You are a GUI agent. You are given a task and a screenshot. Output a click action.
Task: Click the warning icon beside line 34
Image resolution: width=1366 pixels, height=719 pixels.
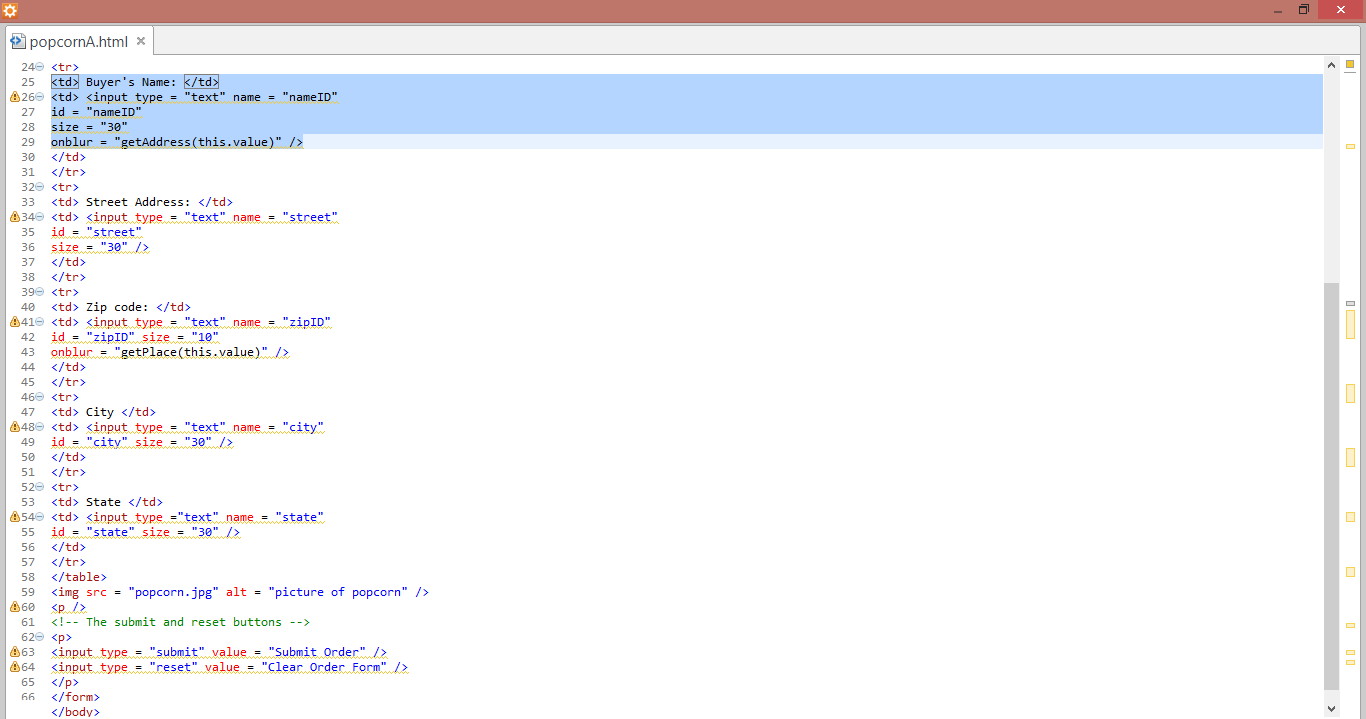click(x=15, y=217)
